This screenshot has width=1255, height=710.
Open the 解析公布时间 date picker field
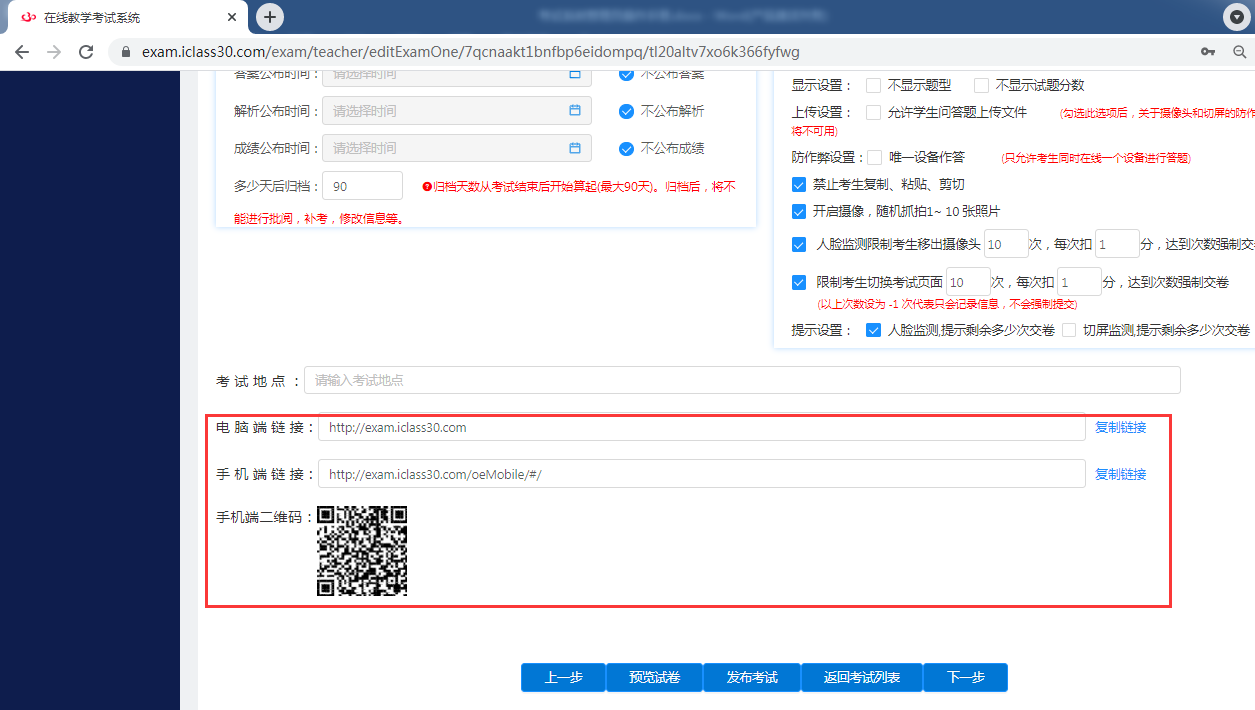(x=445, y=111)
